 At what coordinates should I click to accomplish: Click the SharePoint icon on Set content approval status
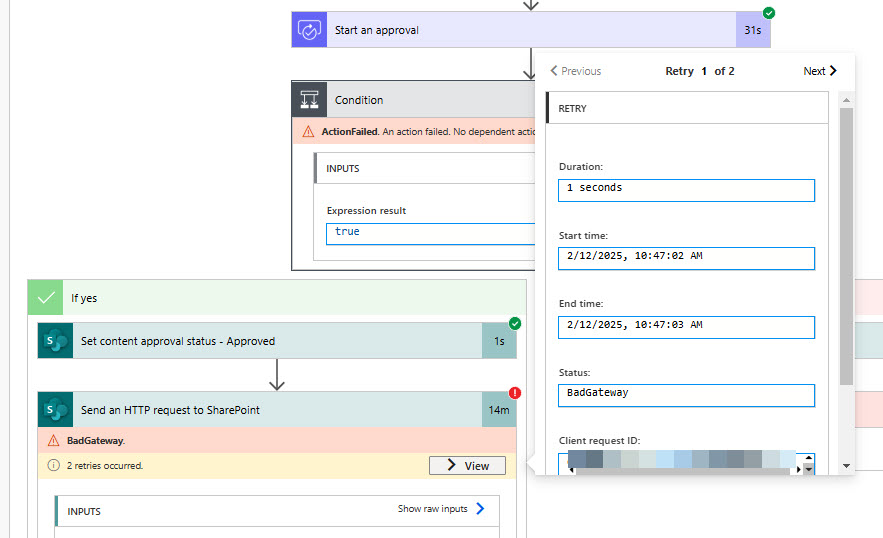pyautogui.click(x=55, y=341)
